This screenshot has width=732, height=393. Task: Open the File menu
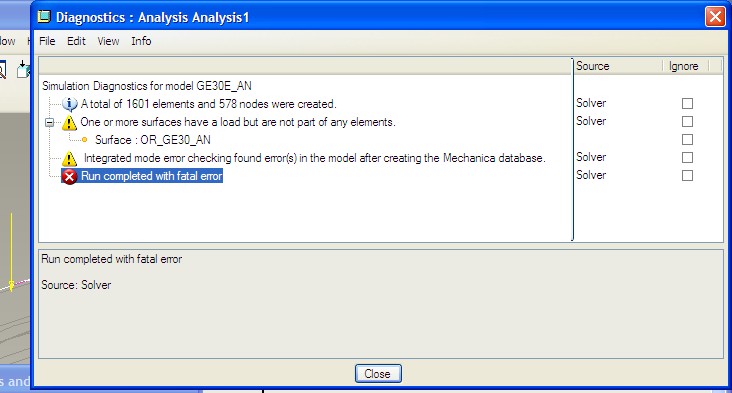pos(47,41)
